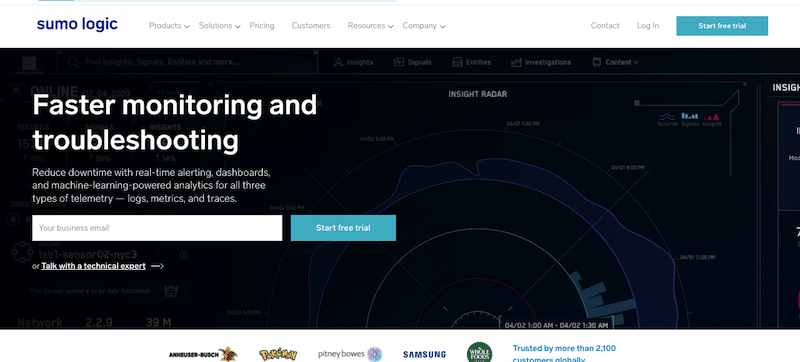
Task: Click the sumo logic logo
Action: click(77, 24)
